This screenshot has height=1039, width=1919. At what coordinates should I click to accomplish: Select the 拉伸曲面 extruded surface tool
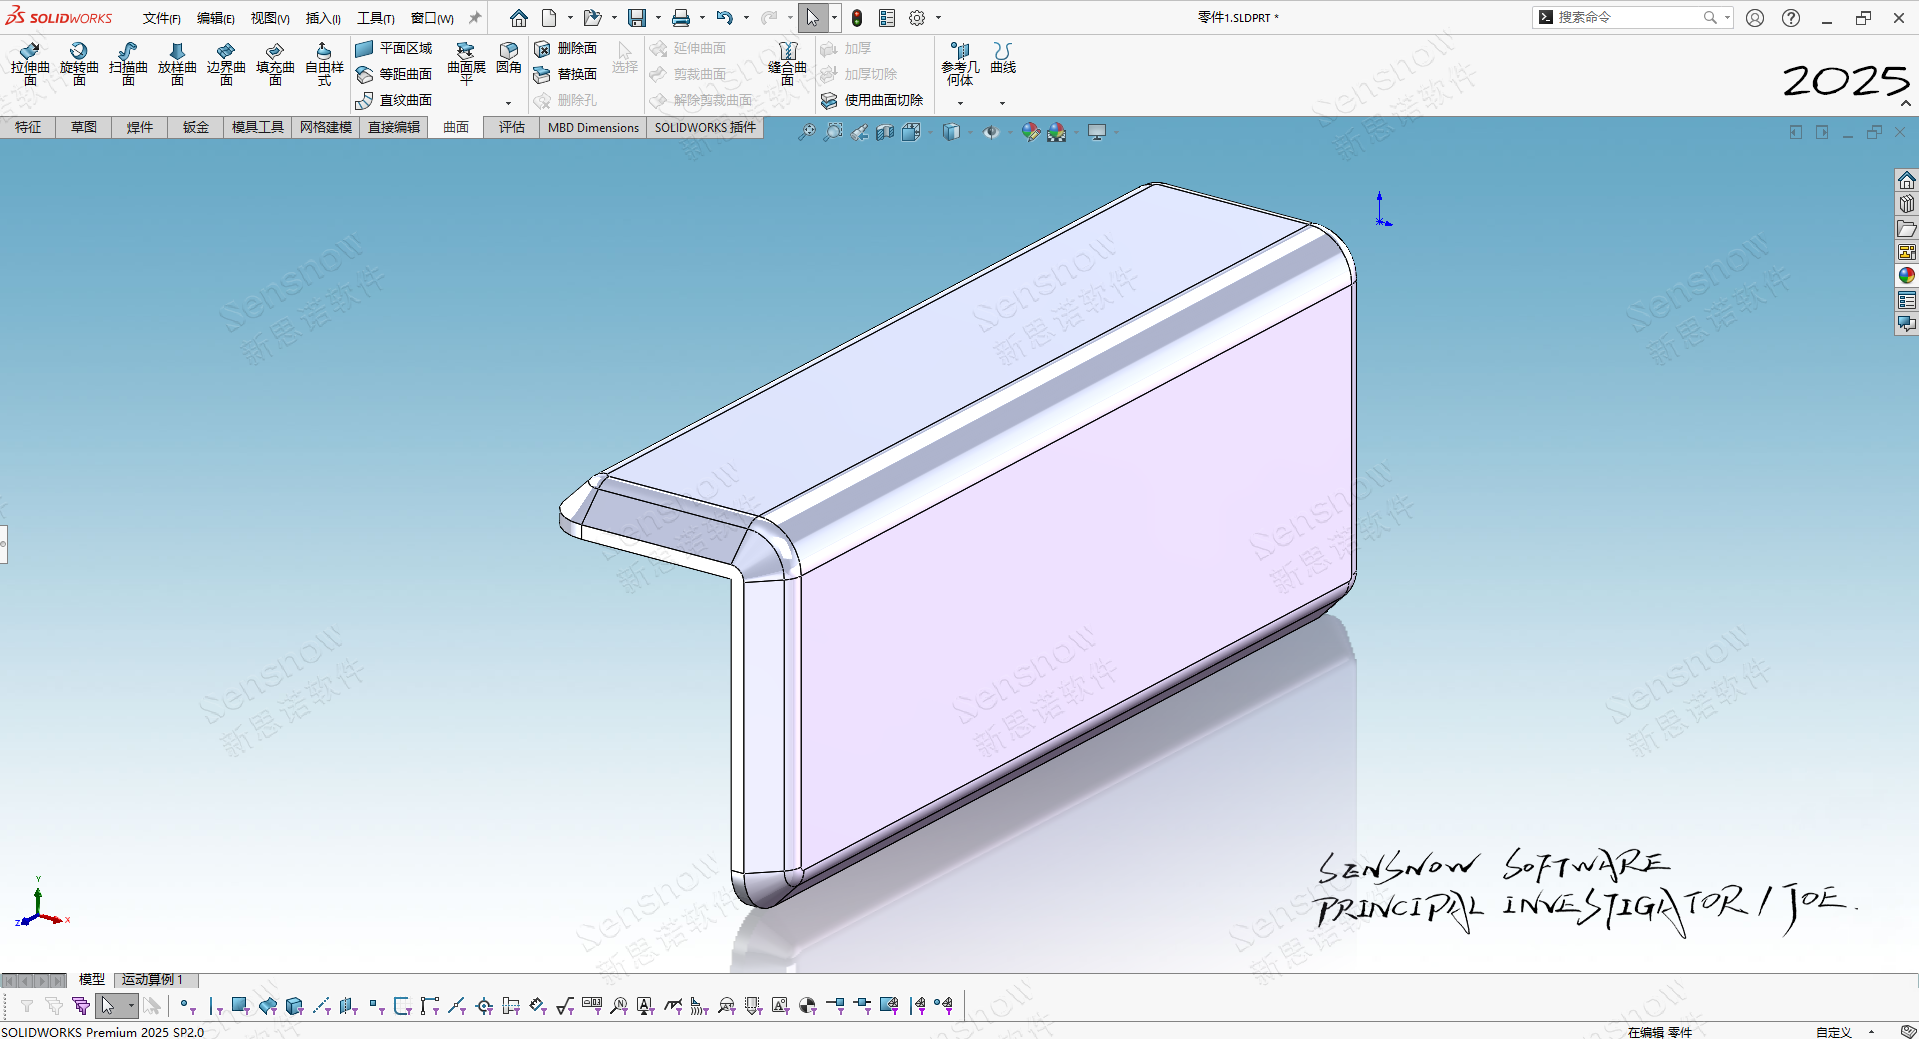30,63
